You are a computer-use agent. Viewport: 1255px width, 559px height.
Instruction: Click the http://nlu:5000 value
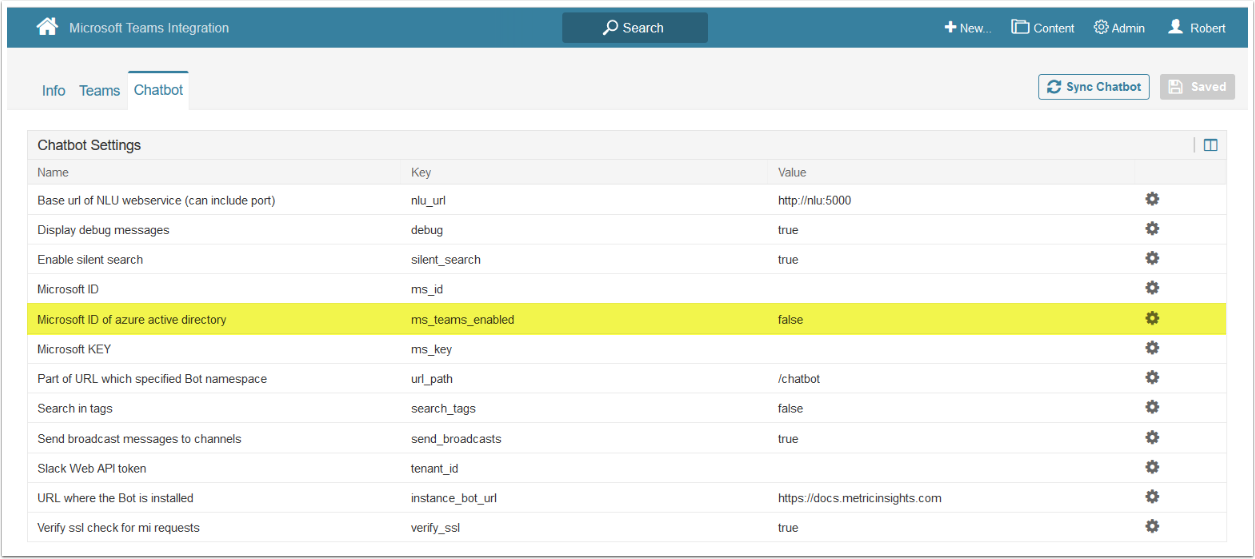[815, 200]
